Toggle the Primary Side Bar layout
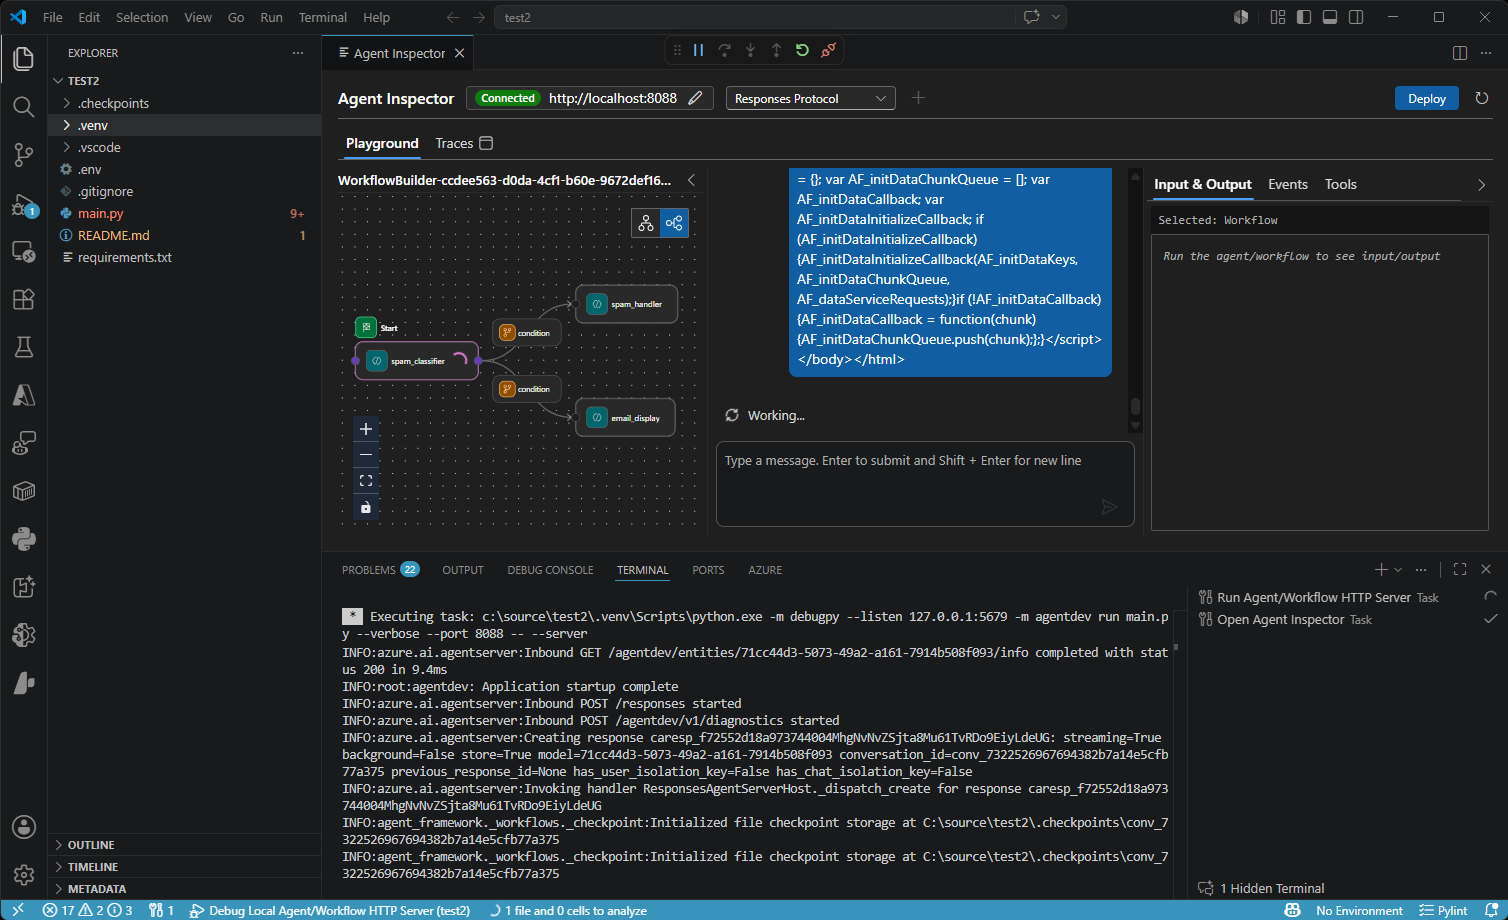1508x920 pixels. coord(1304,17)
